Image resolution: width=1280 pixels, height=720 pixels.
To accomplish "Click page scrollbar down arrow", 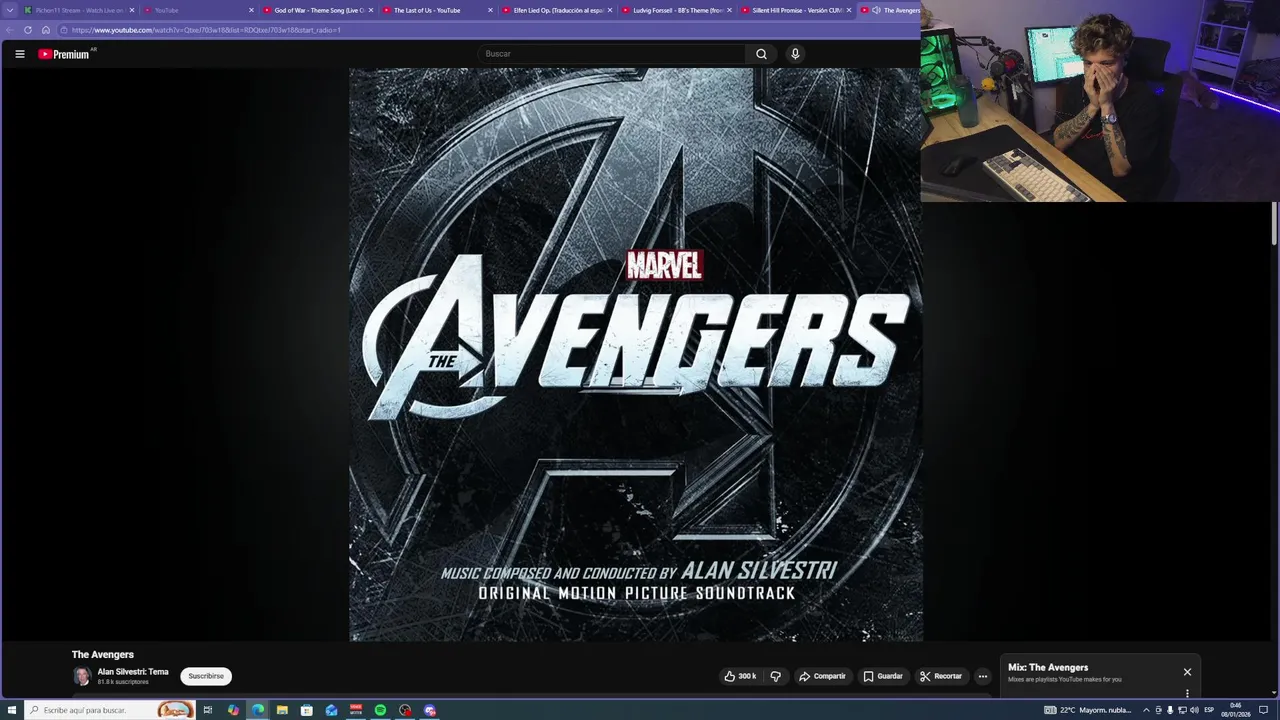I will [x=1275, y=692].
